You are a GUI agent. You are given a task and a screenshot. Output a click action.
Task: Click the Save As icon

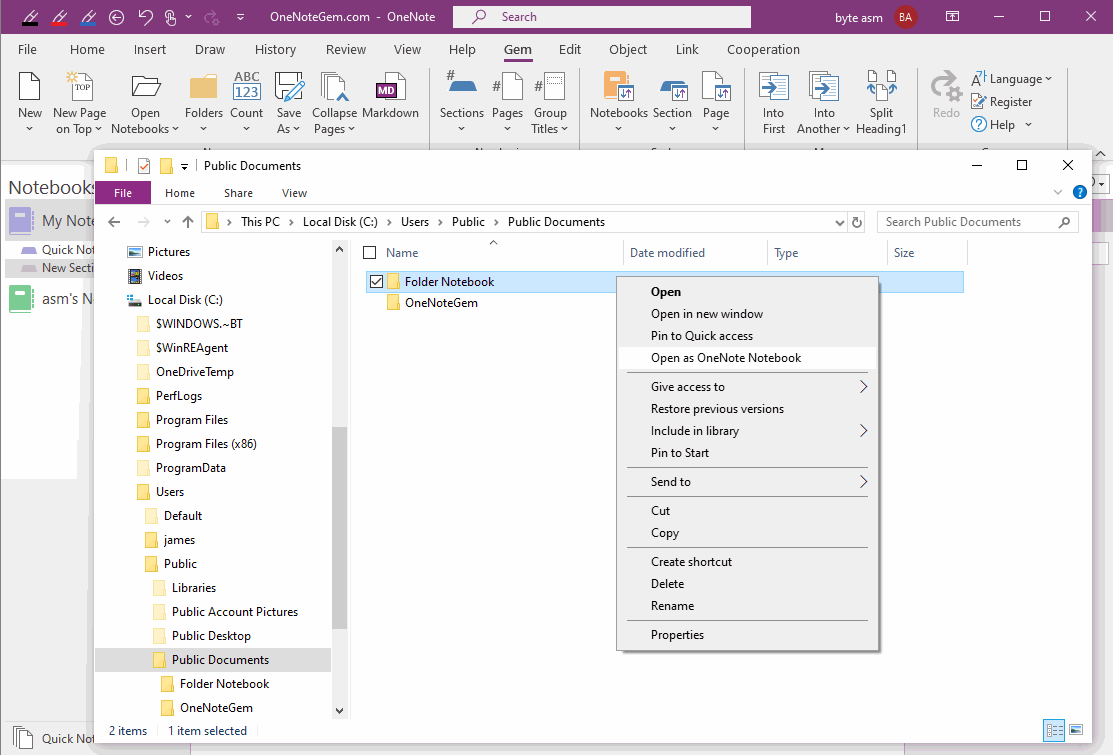pos(289,87)
